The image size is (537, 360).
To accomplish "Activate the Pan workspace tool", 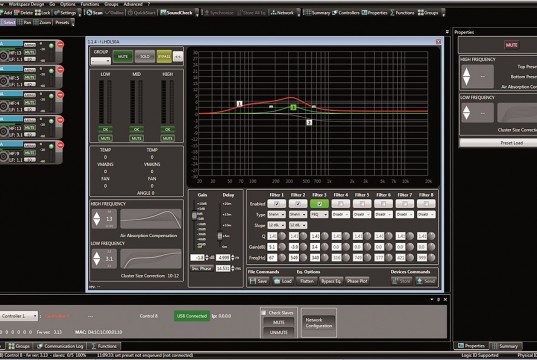I will [x=24, y=22].
